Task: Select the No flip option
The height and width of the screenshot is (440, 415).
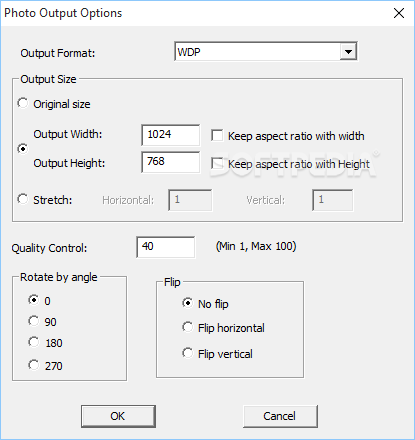Action: 187,303
